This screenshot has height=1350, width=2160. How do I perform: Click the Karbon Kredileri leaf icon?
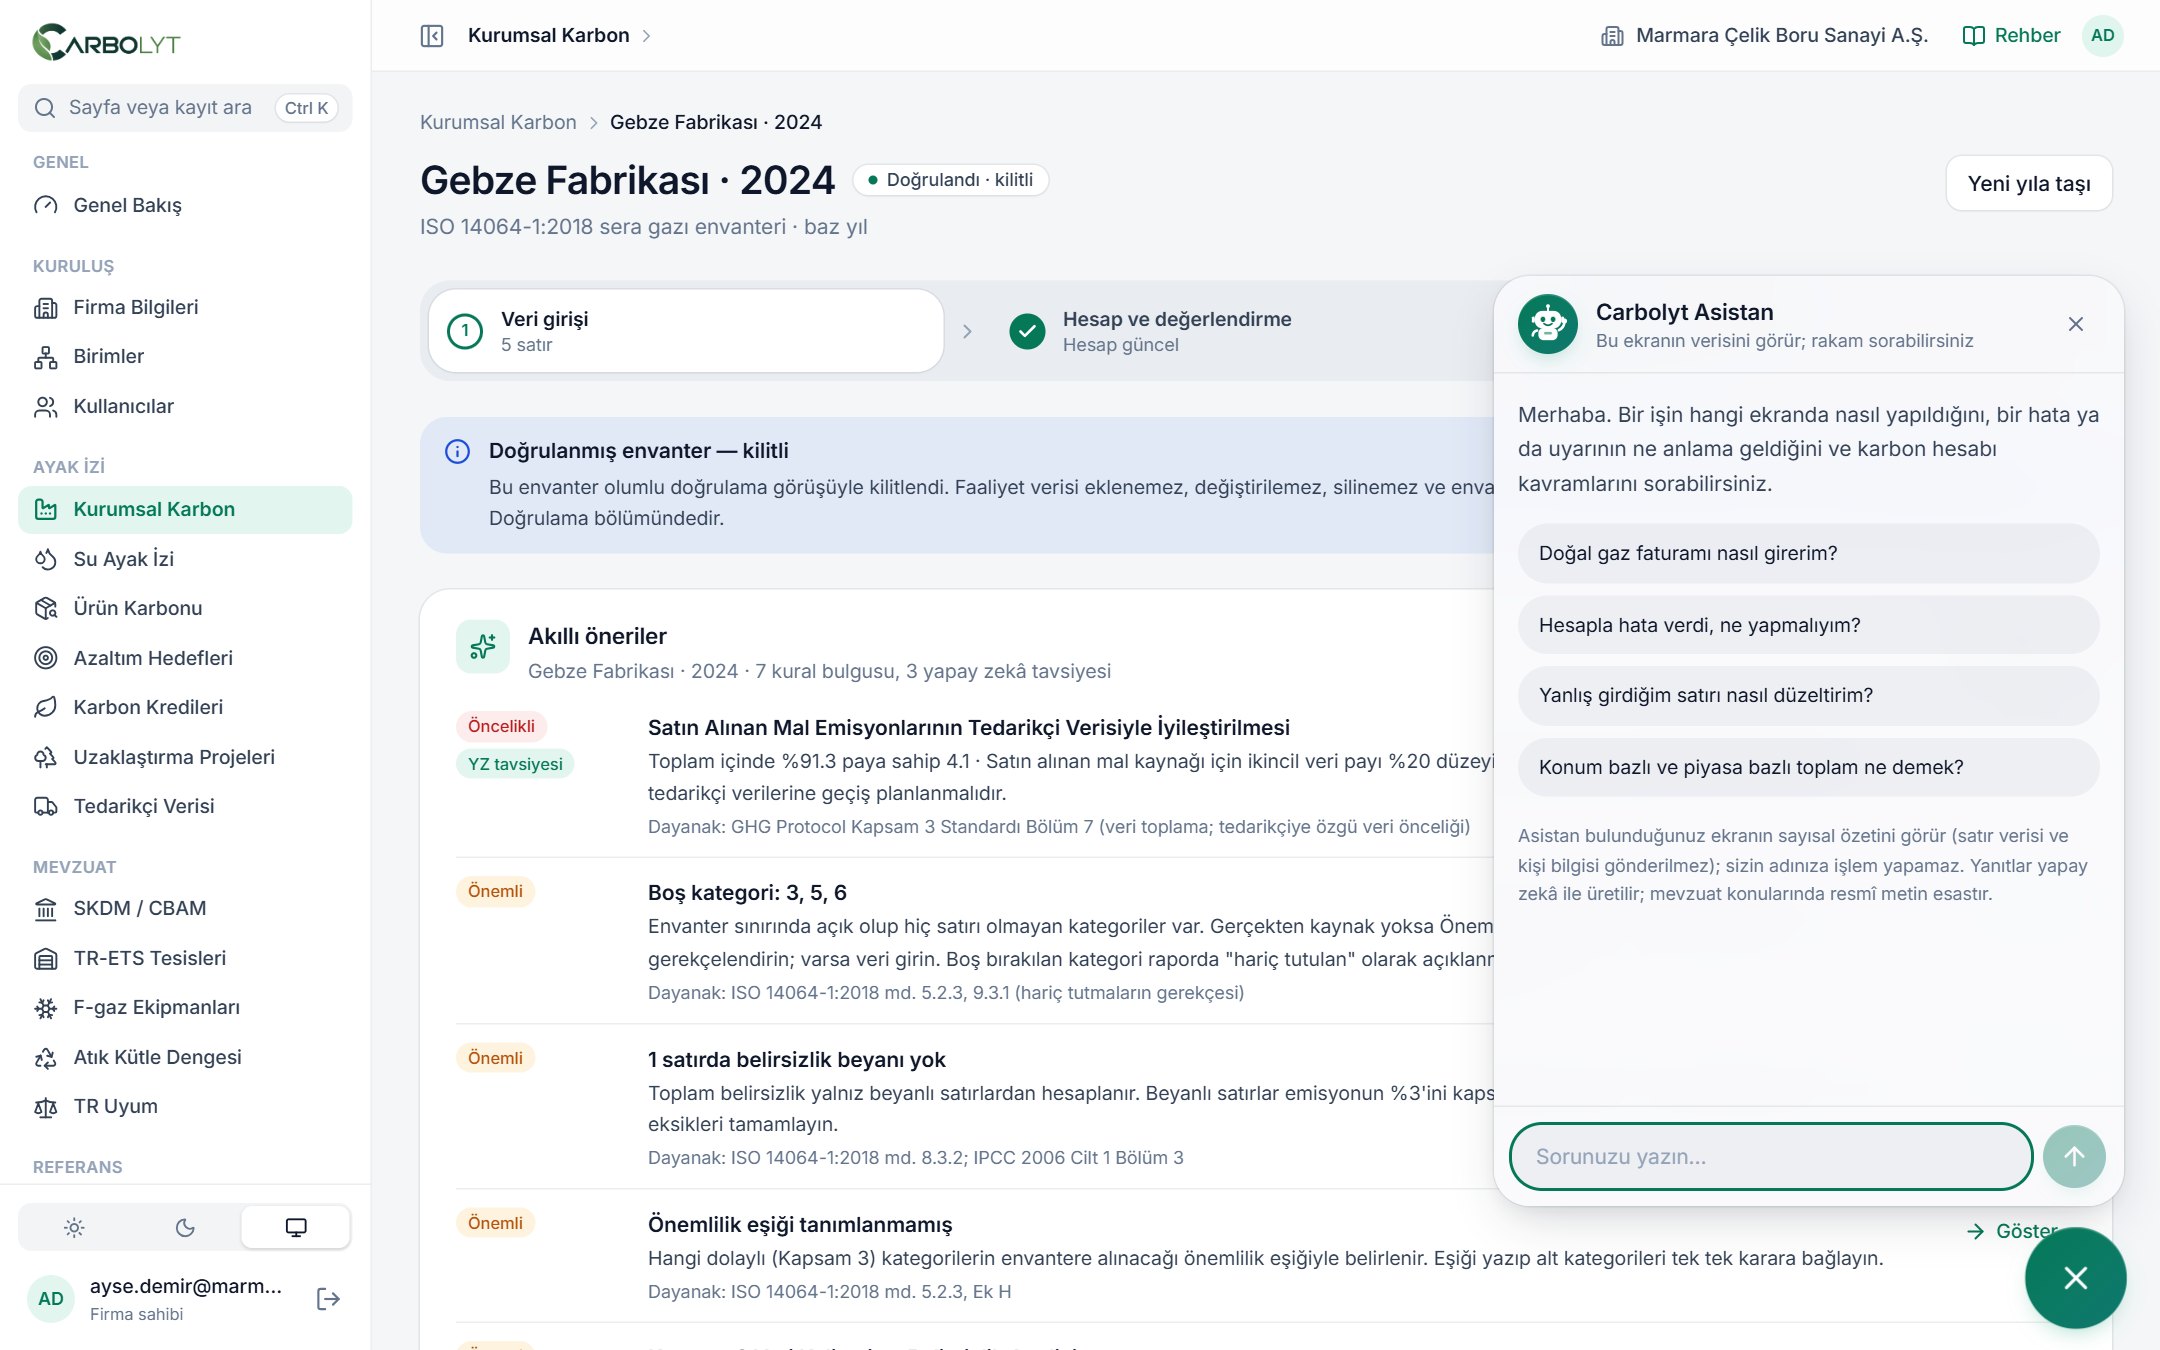(46, 707)
